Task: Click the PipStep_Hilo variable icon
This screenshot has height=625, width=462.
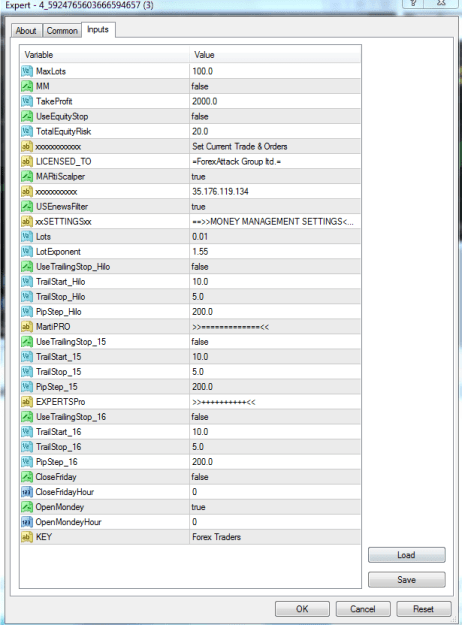Action: point(27,312)
